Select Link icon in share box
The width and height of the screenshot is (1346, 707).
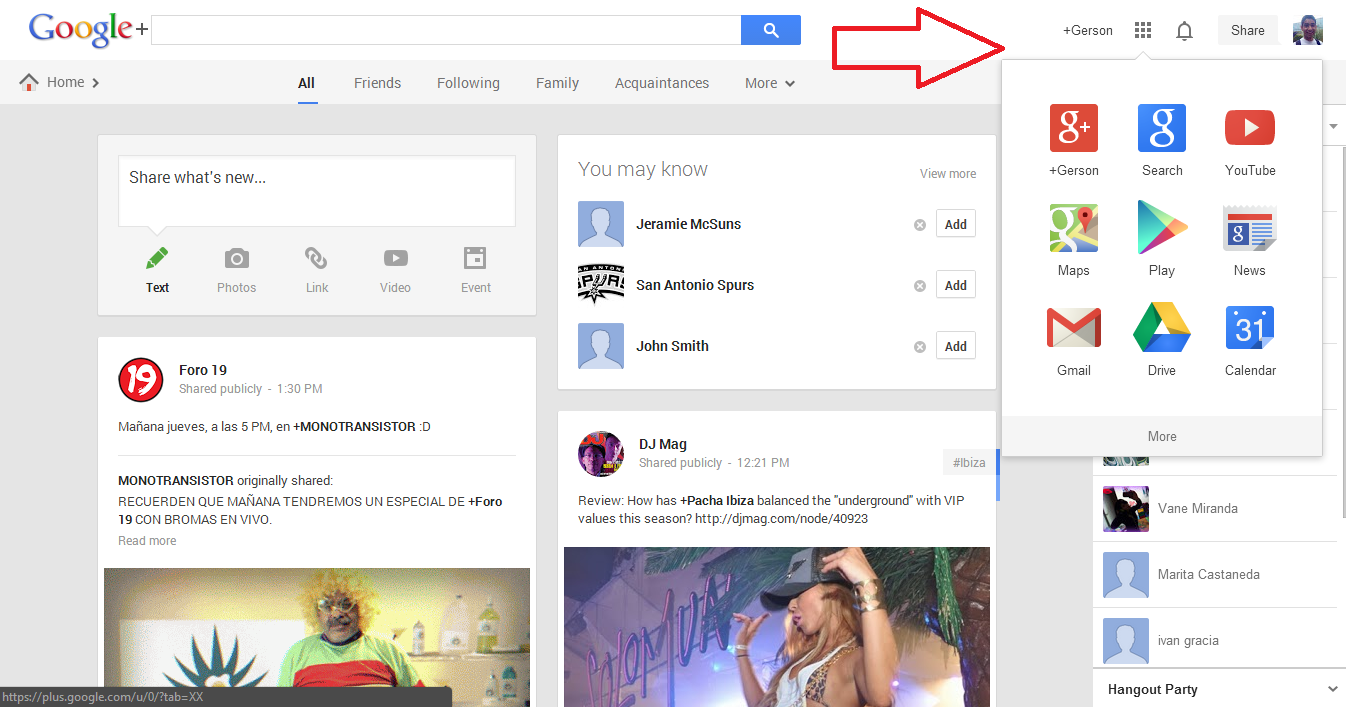click(x=316, y=259)
